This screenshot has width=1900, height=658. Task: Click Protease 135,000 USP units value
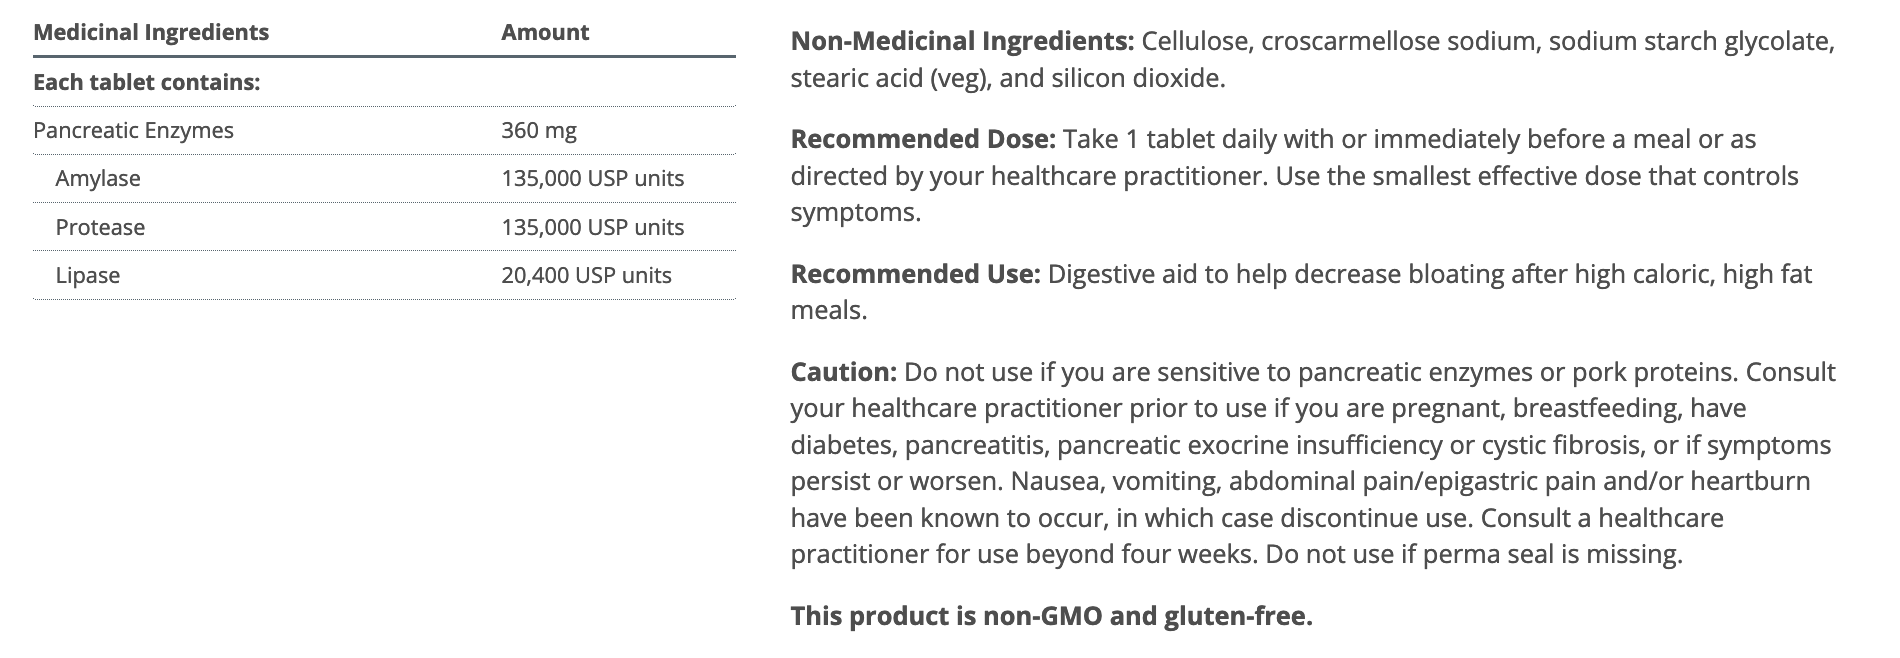[x=592, y=227]
